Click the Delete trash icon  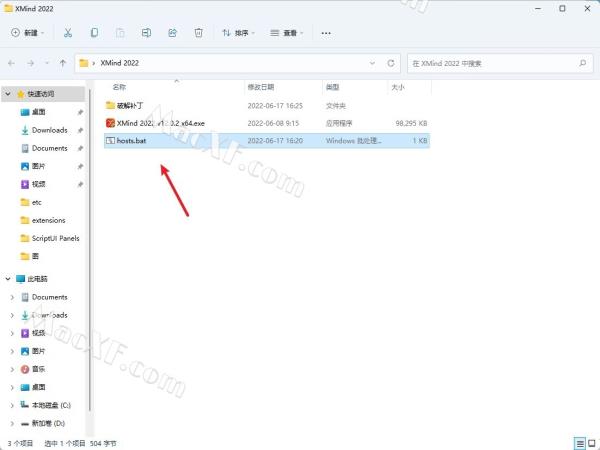[x=198, y=33]
